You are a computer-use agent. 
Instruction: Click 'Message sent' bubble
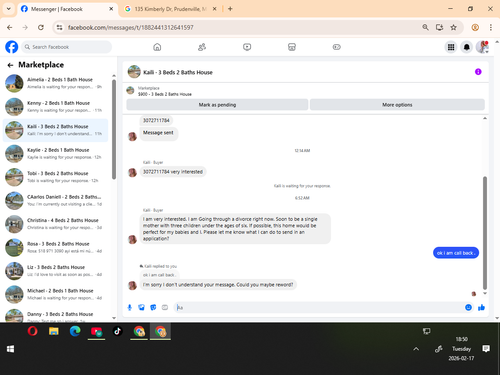click(158, 133)
